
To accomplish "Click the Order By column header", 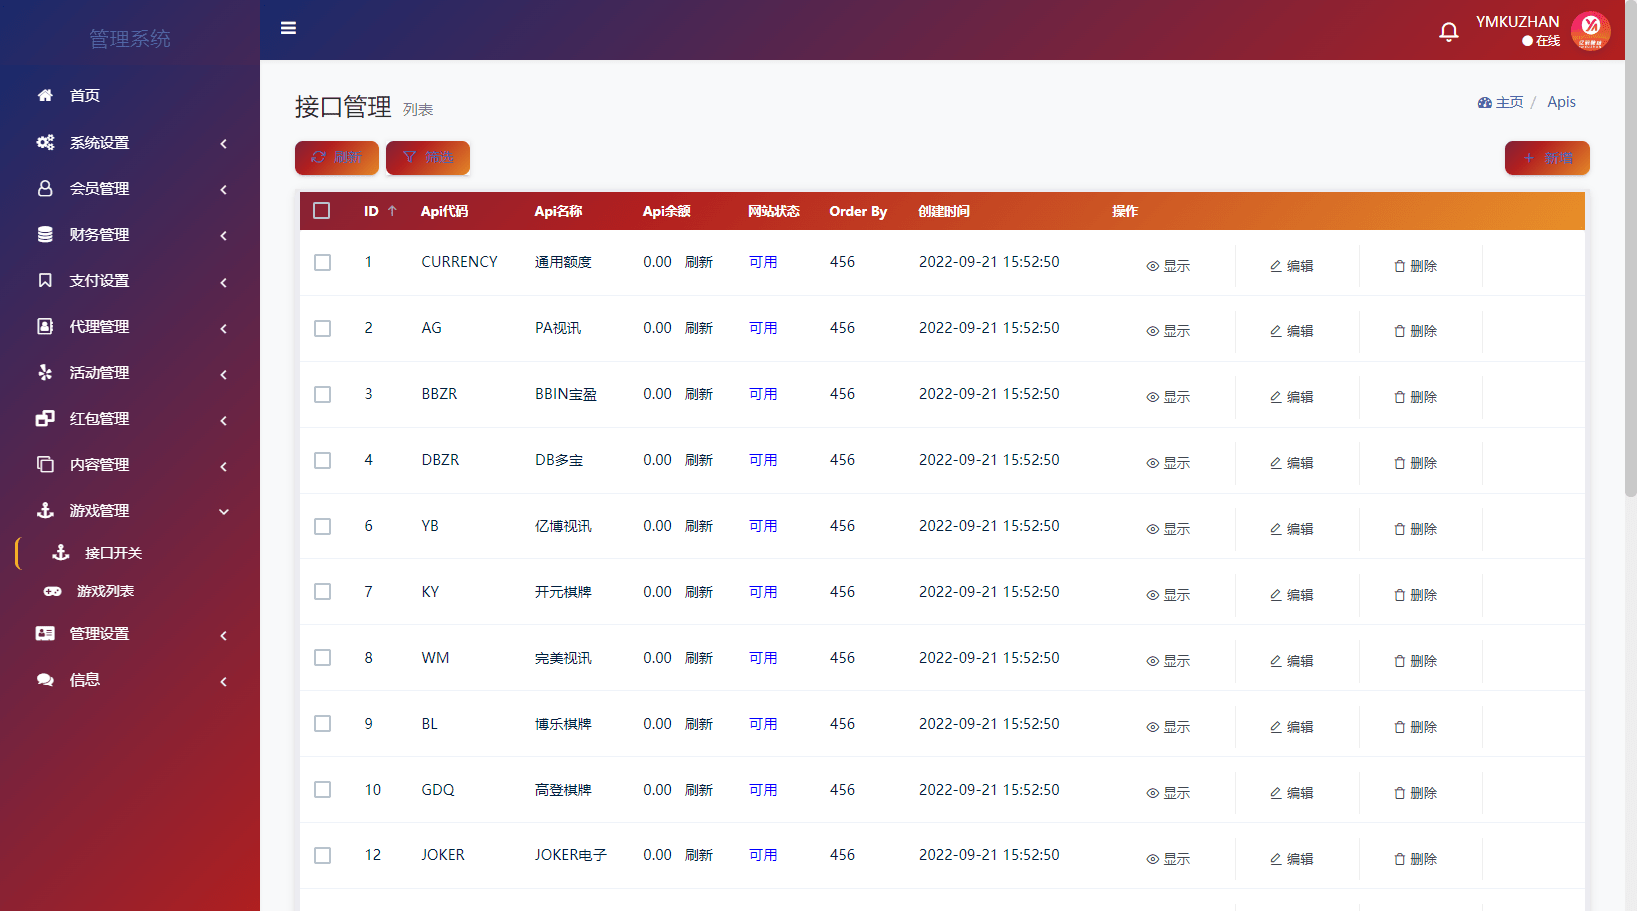I will [858, 211].
